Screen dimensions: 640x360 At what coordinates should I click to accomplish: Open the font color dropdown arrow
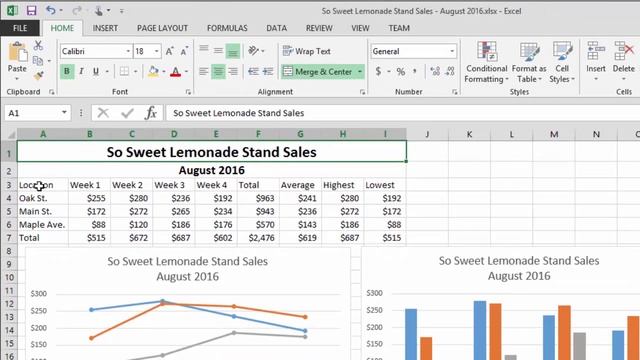click(x=187, y=72)
